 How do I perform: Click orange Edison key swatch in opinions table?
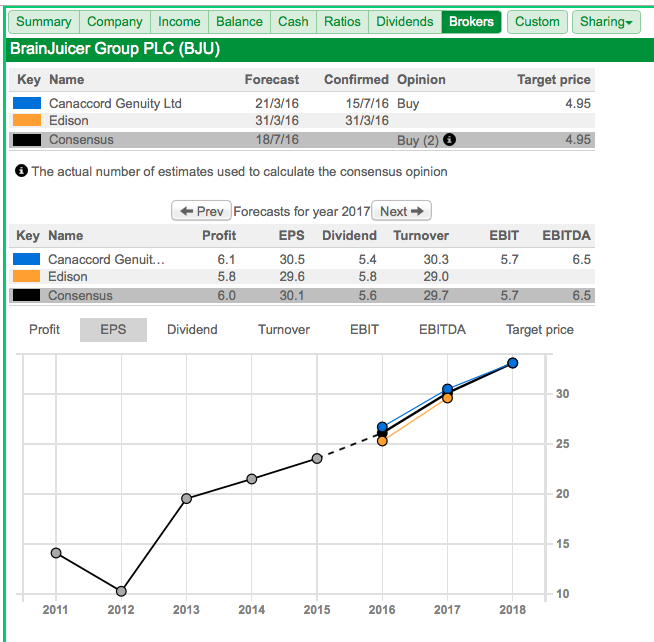pos(27,120)
